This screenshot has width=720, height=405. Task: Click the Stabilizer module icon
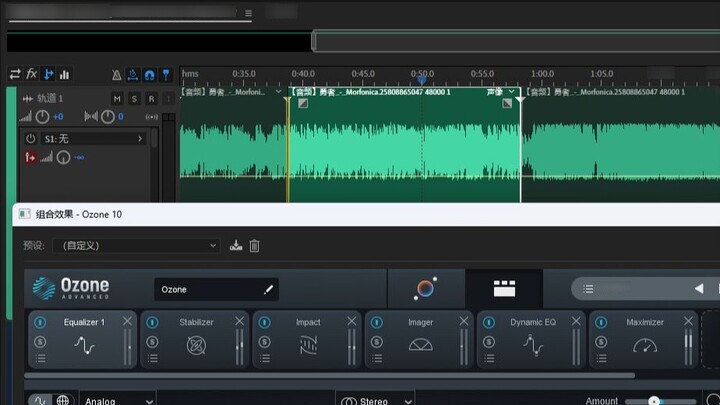(196, 346)
